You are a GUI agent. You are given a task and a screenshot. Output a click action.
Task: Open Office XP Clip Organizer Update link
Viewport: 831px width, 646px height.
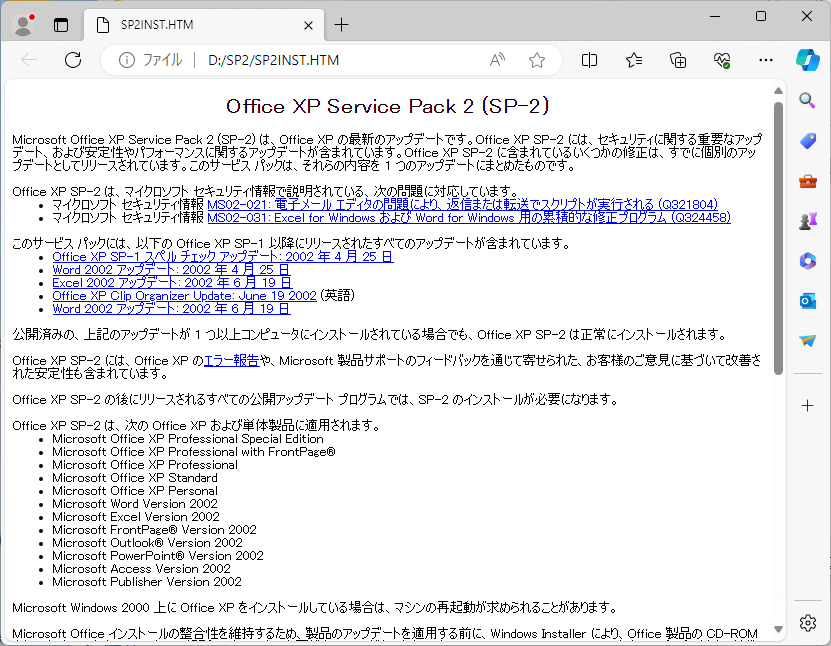tap(184, 296)
